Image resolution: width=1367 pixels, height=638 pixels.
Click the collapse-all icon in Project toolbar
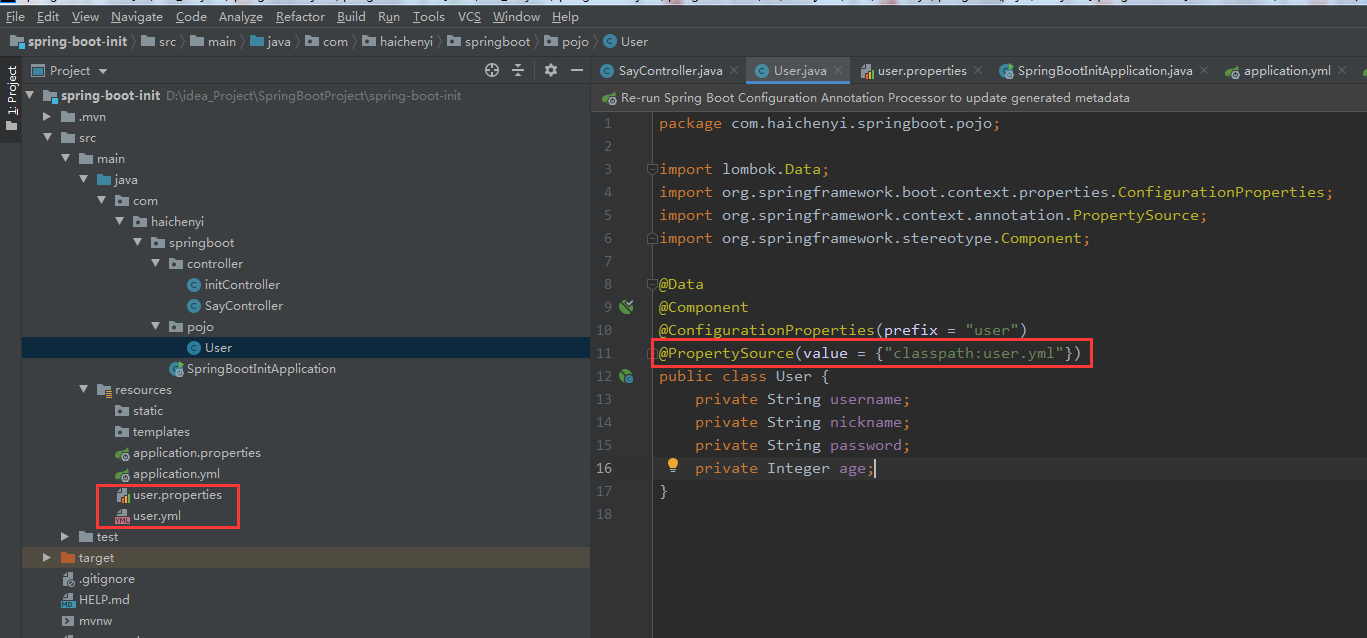coord(518,70)
